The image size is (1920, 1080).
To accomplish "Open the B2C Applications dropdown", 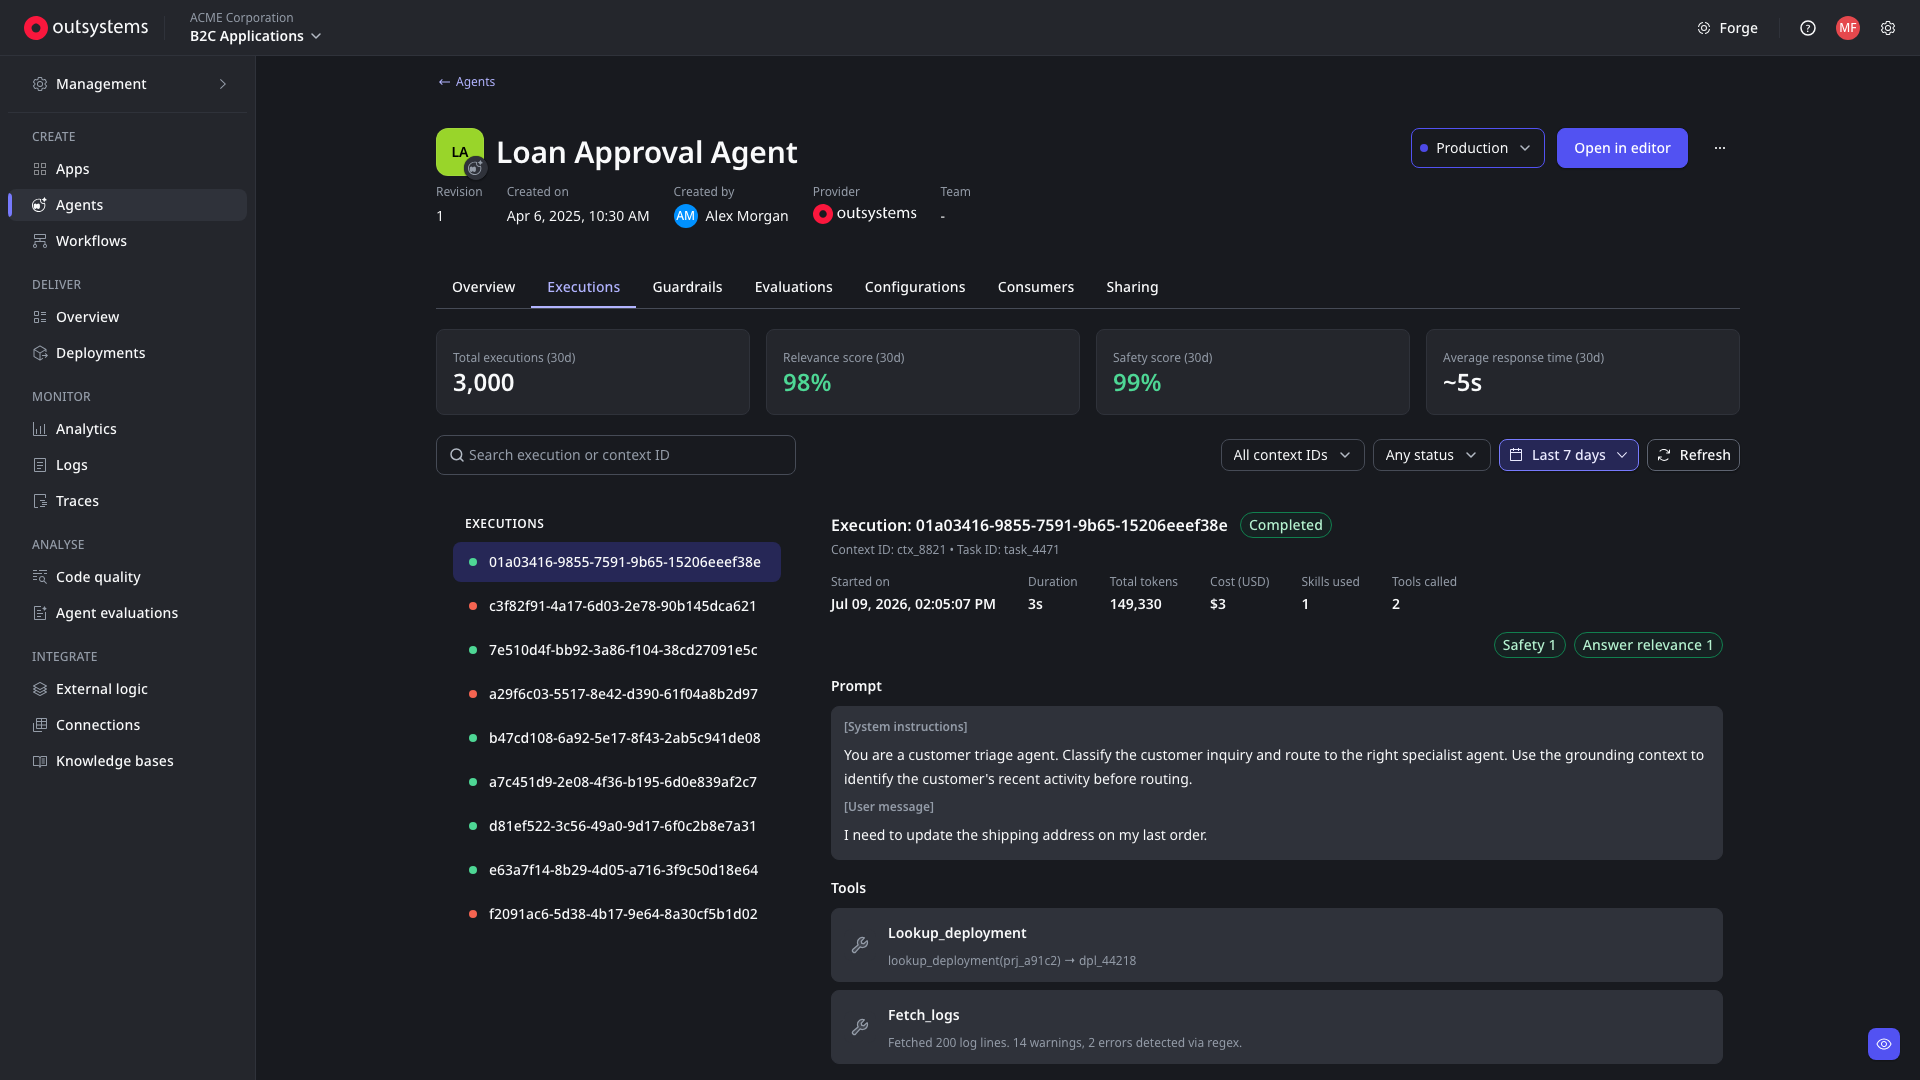I will coord(256,36).
